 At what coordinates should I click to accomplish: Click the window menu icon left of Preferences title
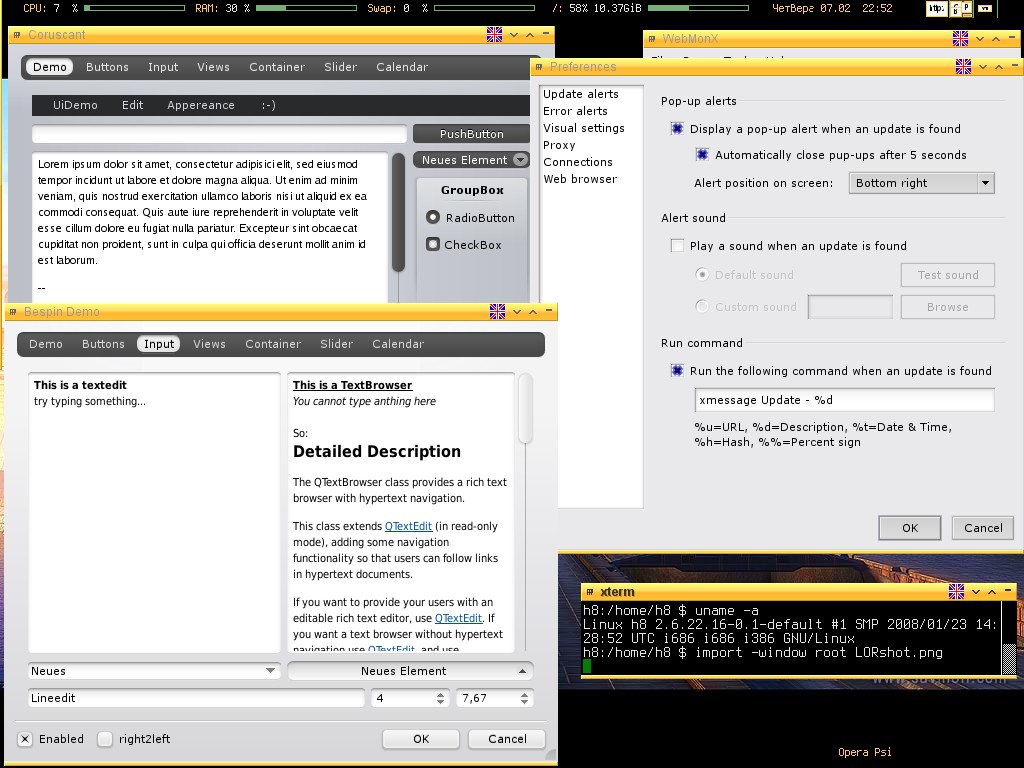tap(539, 67)
